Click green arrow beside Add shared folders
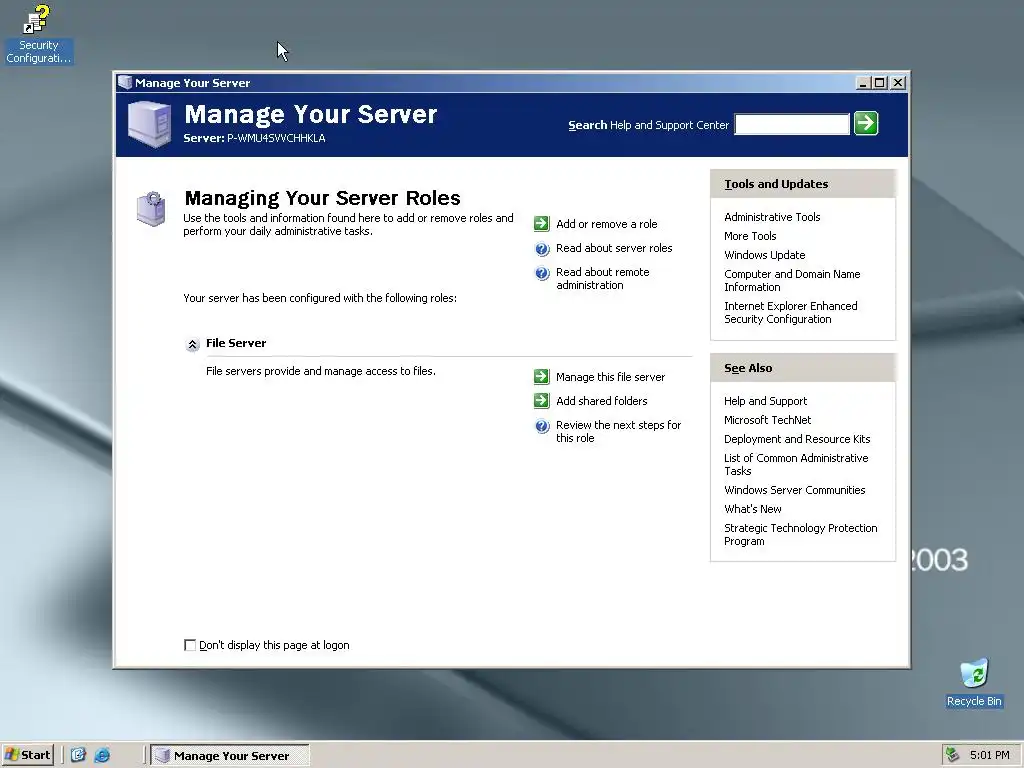 point(541,400)
